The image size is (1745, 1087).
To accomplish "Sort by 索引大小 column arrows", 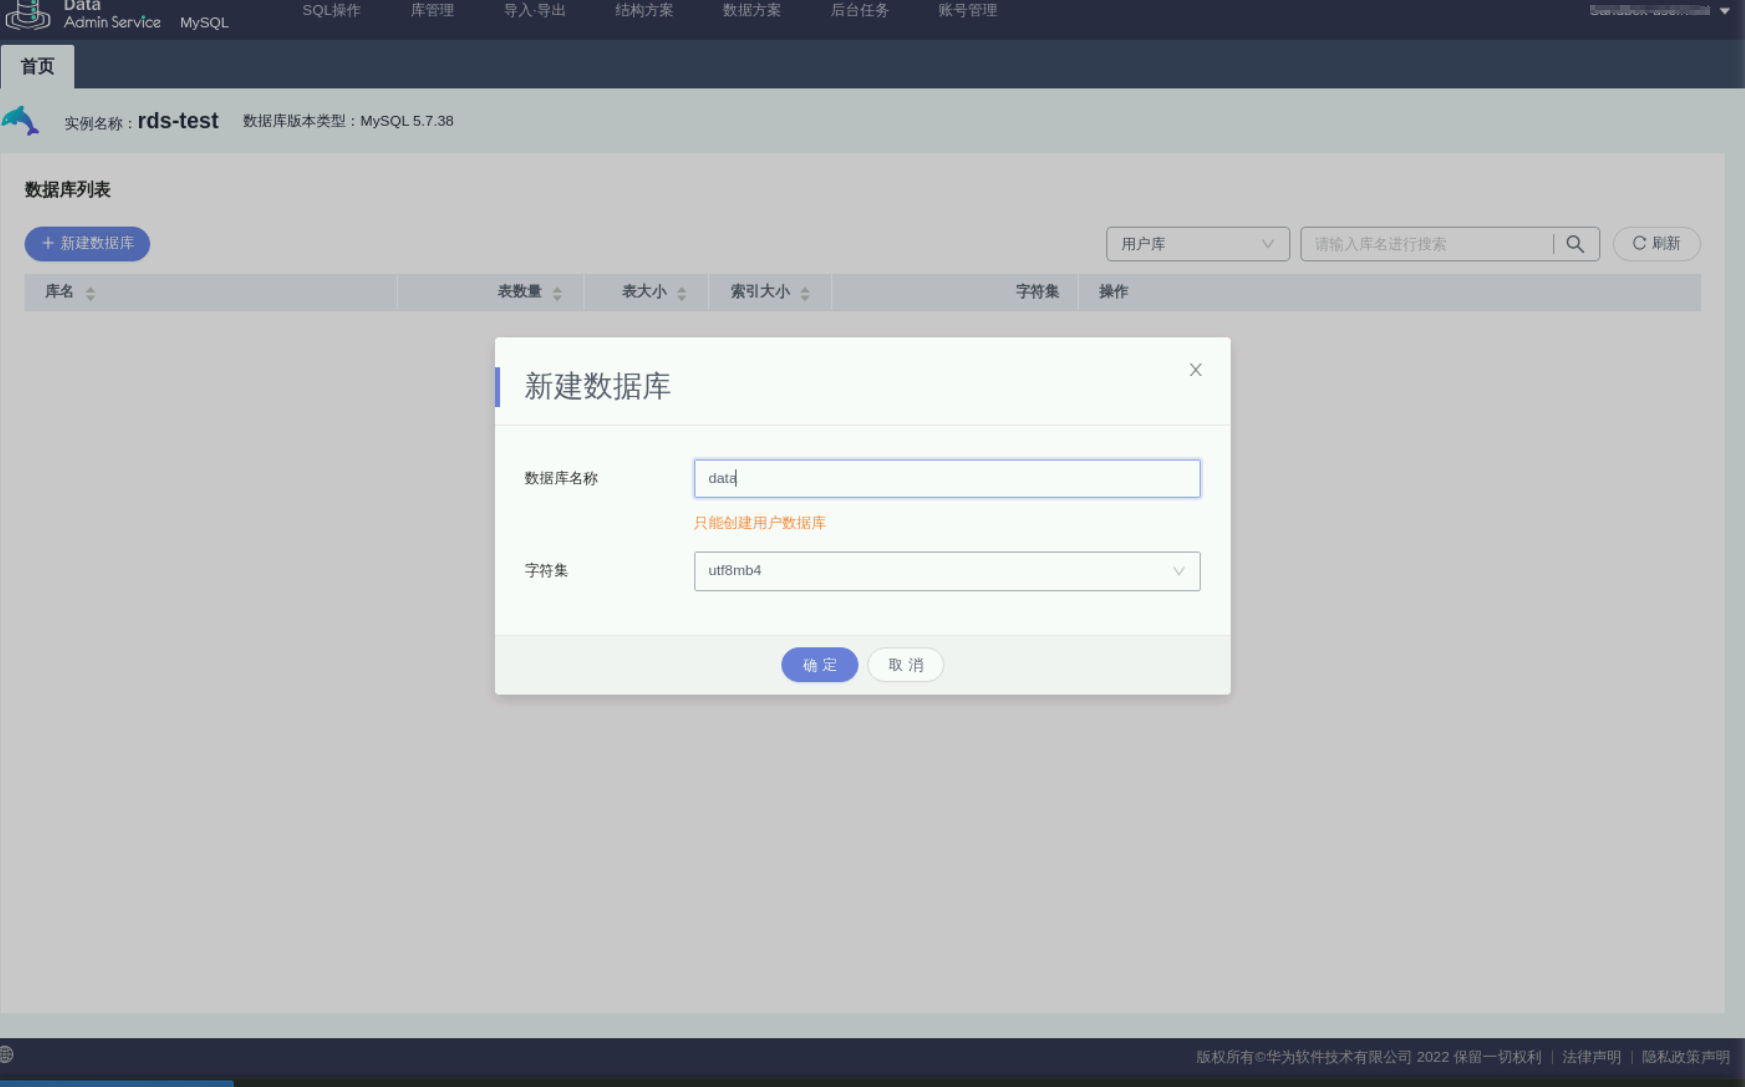I will click(805, 293).
